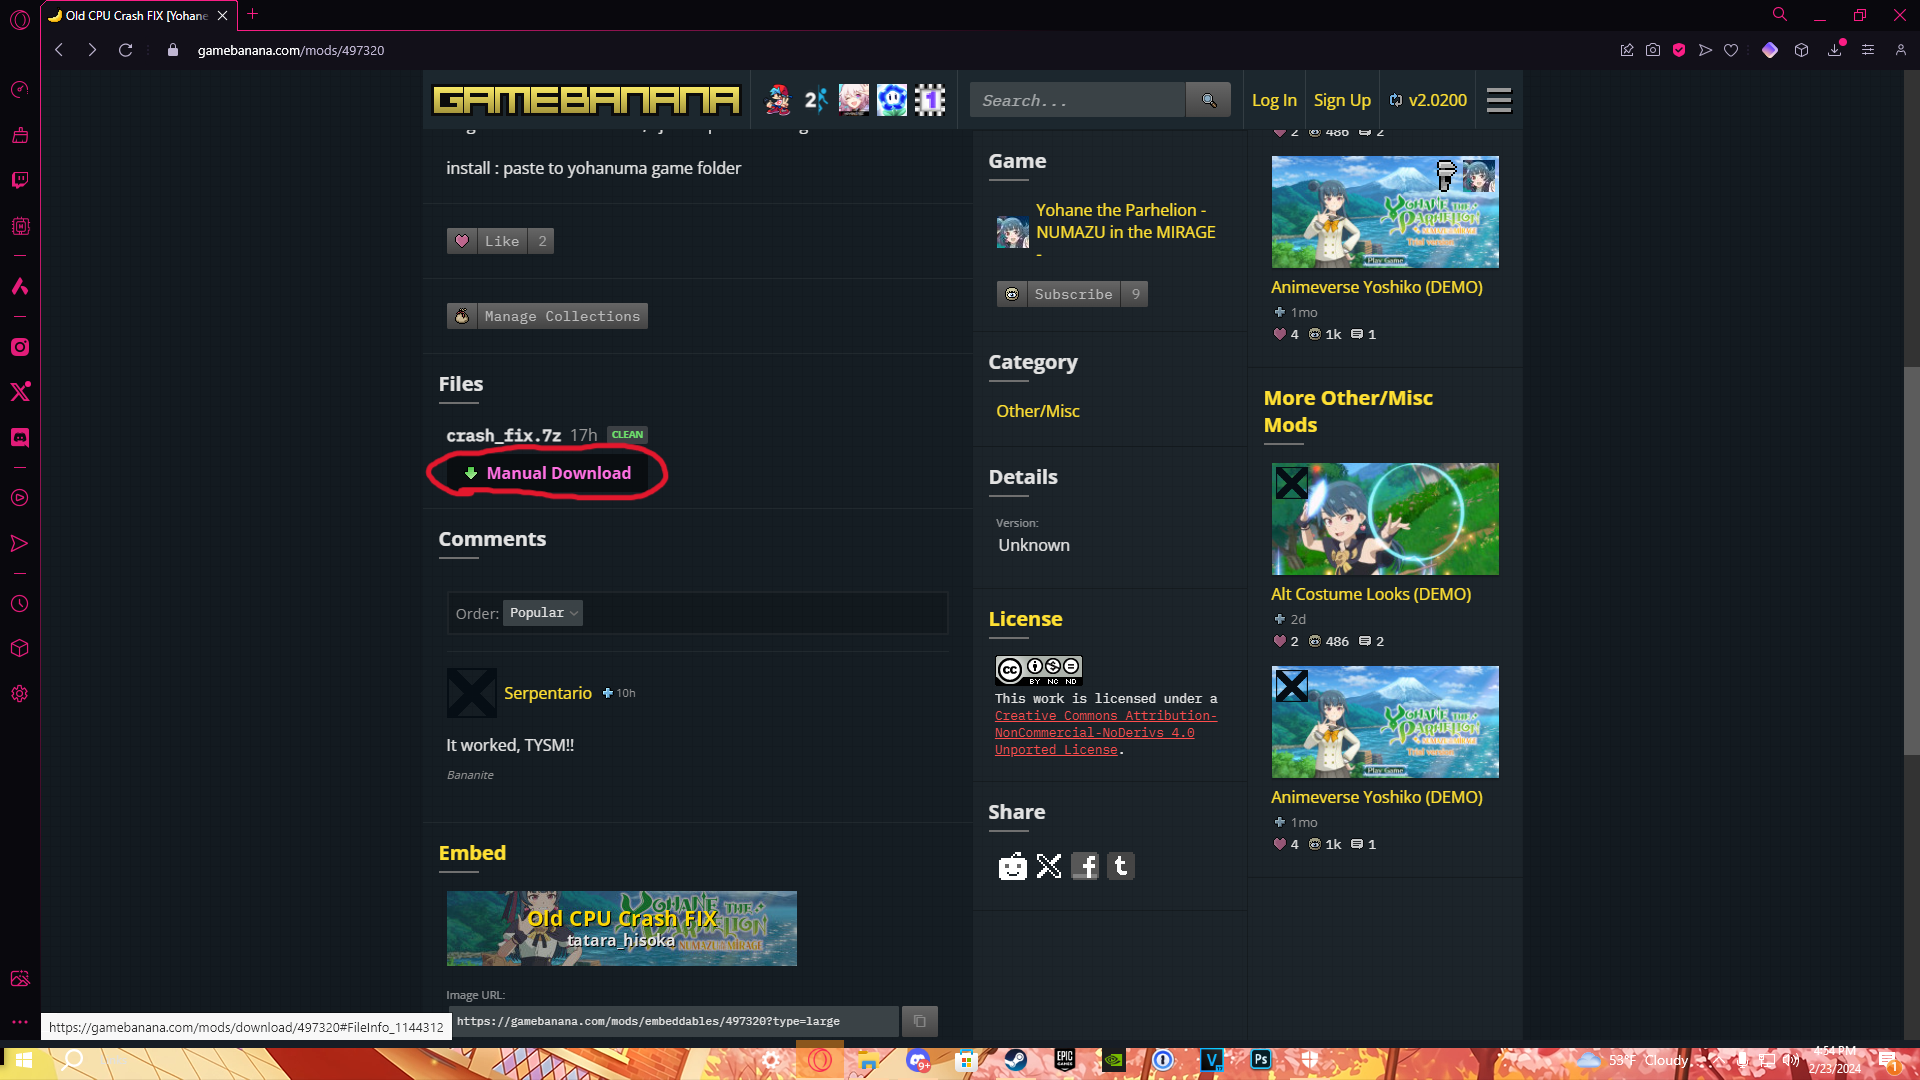Toggle Subscribe for Yohane game

(x=1072, y=294)
